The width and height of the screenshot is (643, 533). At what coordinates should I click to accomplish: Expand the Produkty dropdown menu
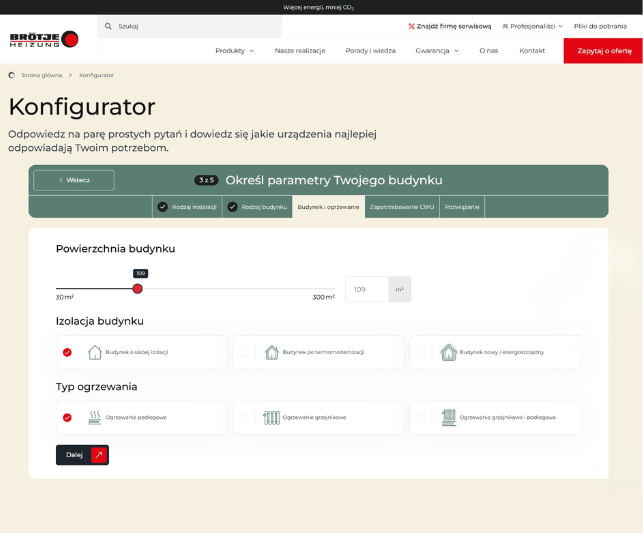(x=235, y=51)
